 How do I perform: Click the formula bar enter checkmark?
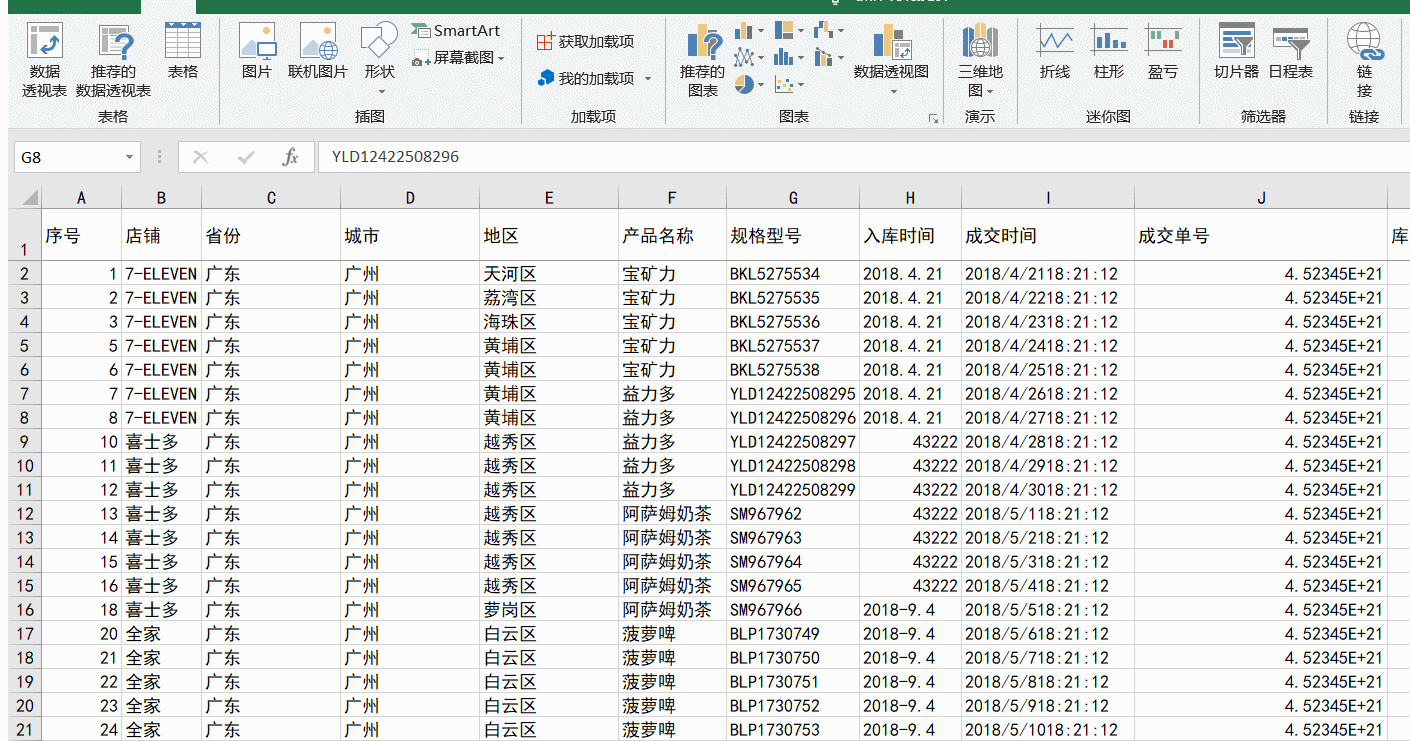click(x=246, y=157)
